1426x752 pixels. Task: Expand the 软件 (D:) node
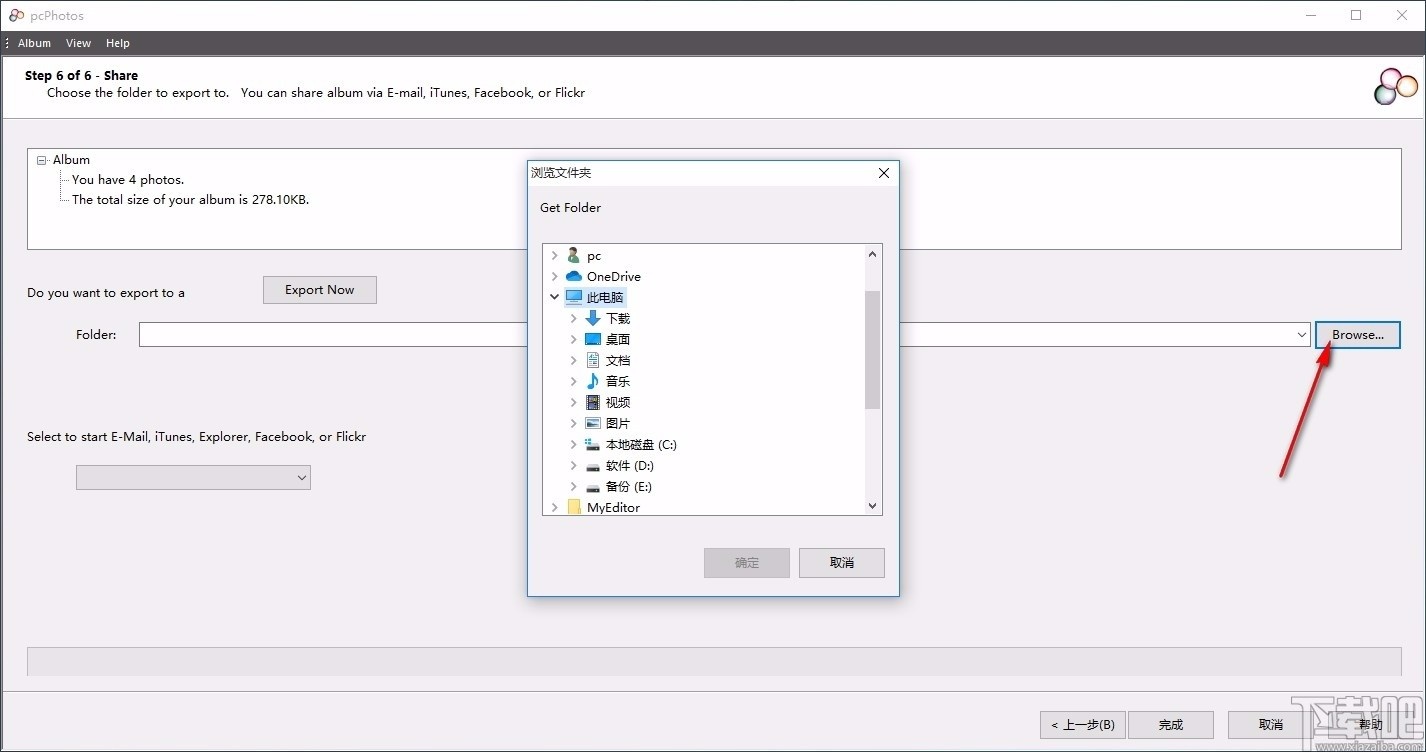[x=574, y=466]
